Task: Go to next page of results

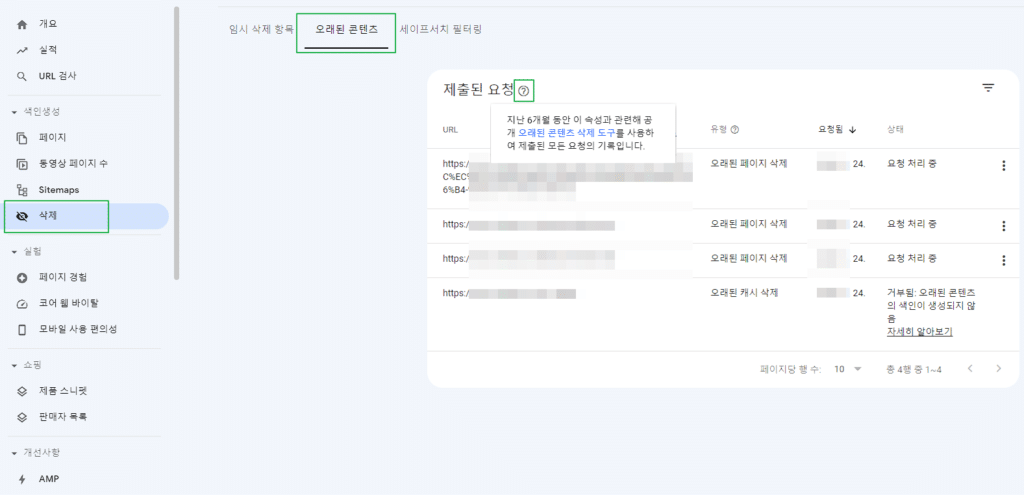Action: (x=999, y=369)
